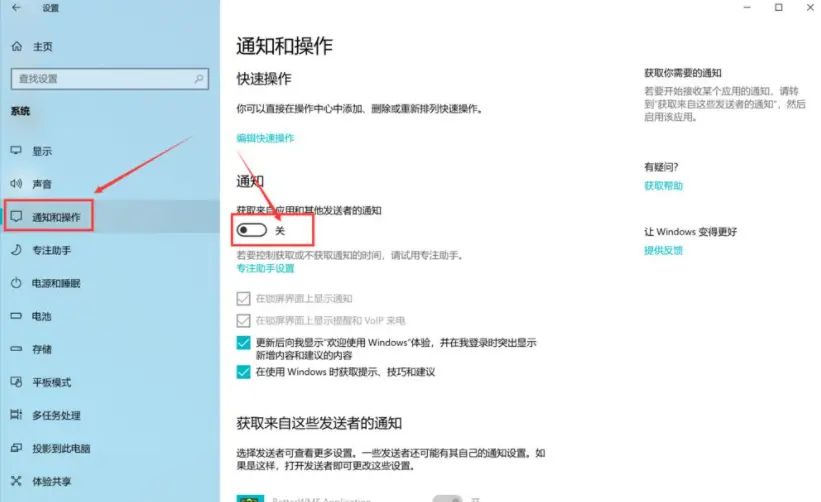Screen dimensions: 821x502
Task: Open 显示 (Display) settings monitor icon
Action: [x=16, y=151]
